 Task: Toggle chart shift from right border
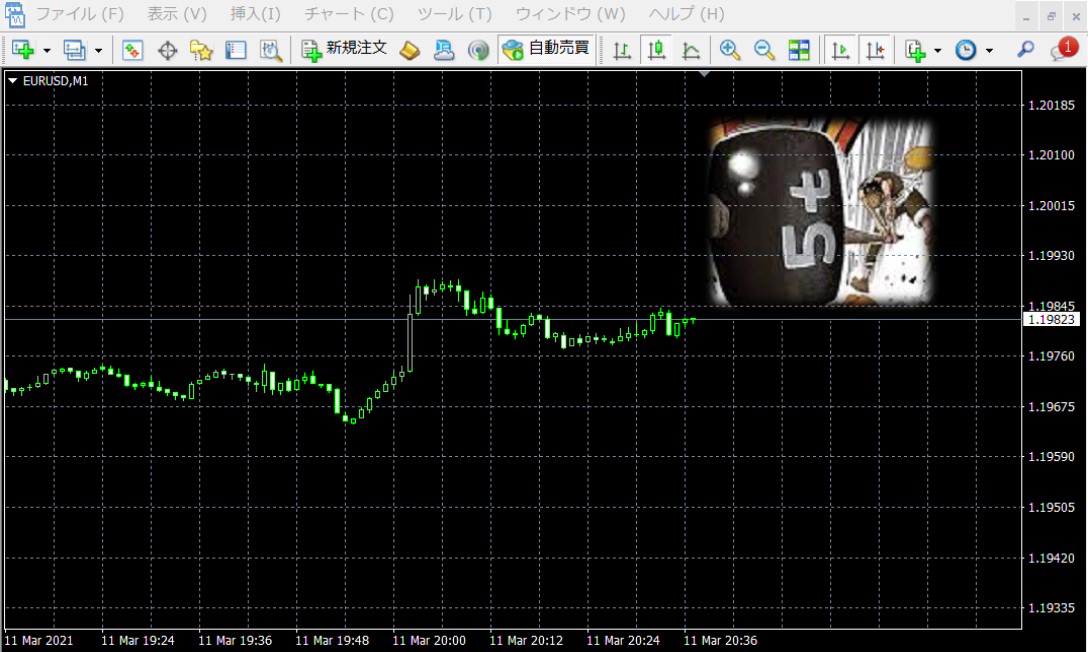click(875, 50)
